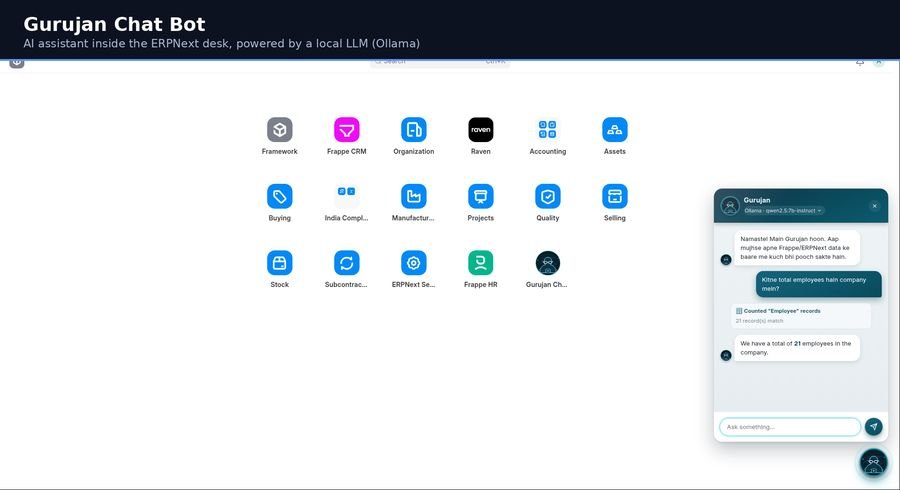Click the bot avatar beside employee-count reply
The height and width of the screenshot is (490, 900).
click(726, 355)
